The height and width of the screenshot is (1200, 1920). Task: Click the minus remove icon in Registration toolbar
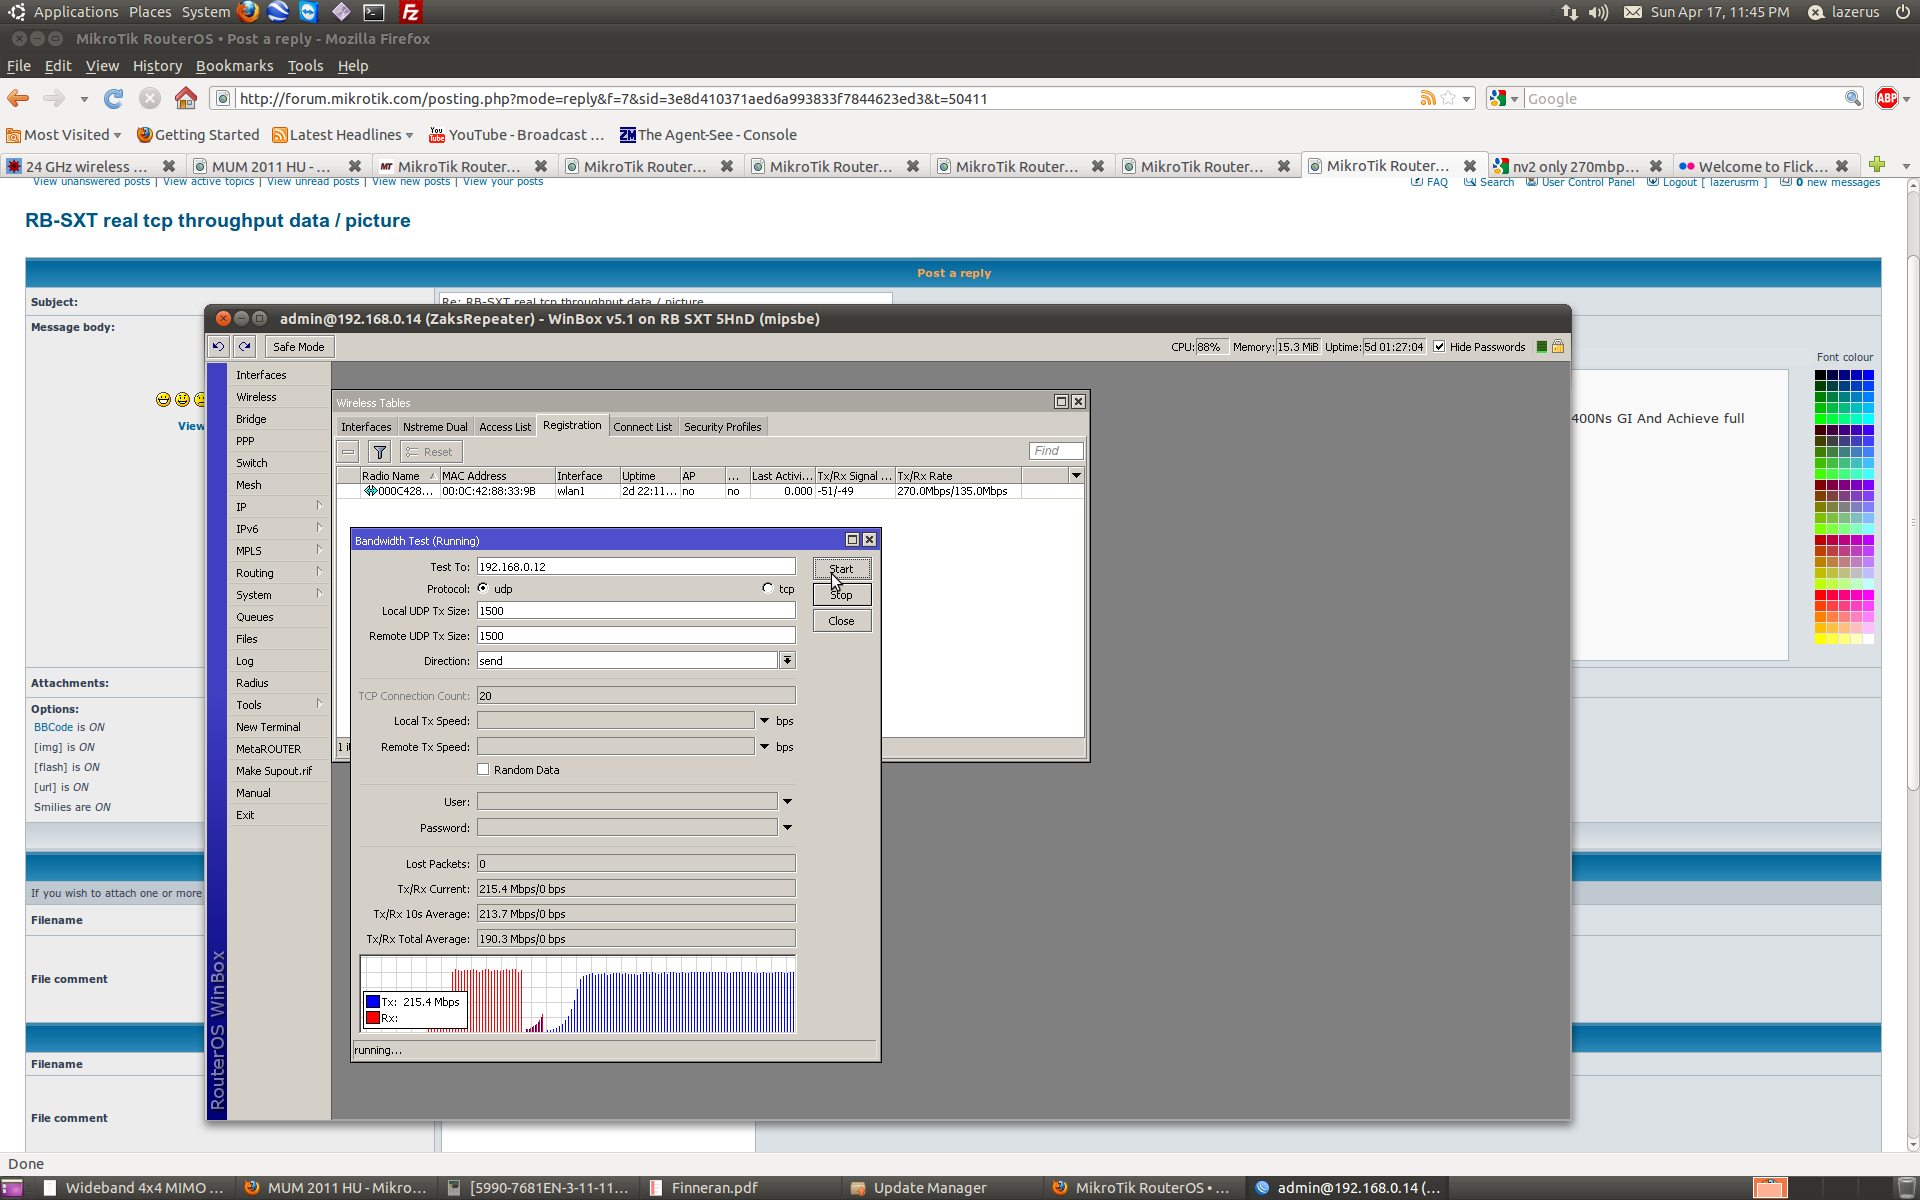click(348, 452)
